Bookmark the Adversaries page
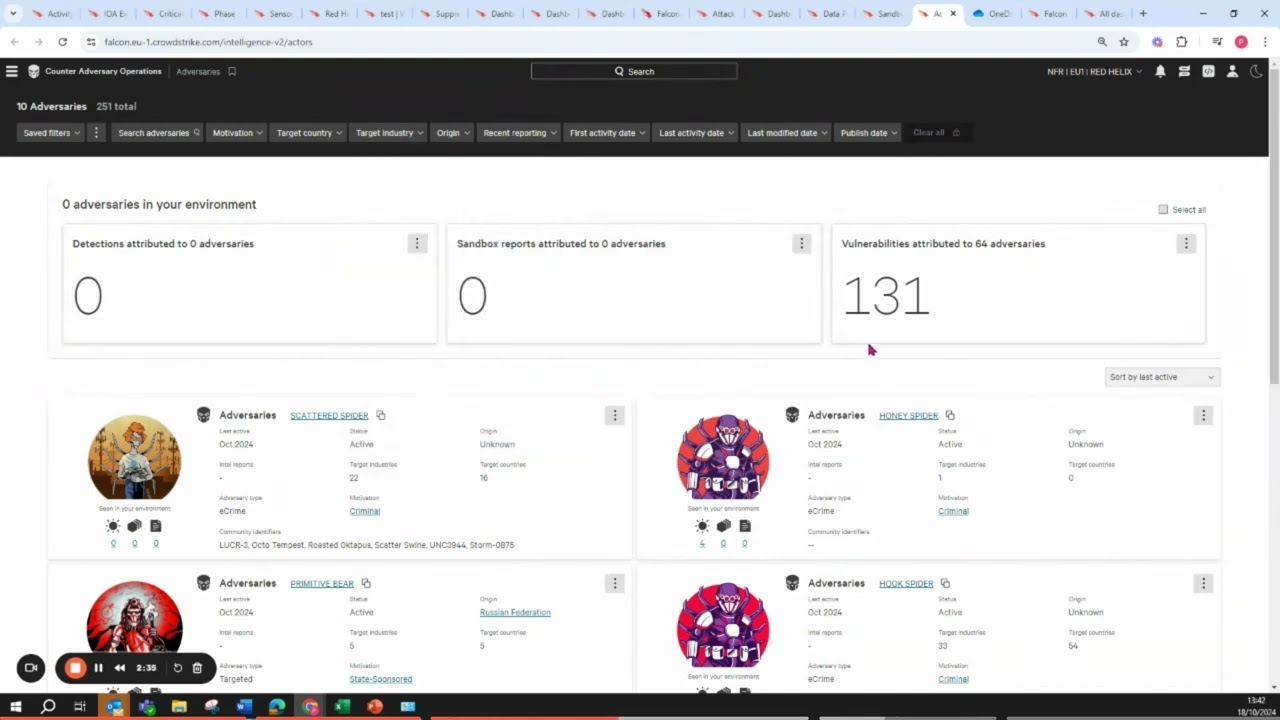The width and height of the screenshot is (1280, 720). pyautogui.click(x=232, y=71)
